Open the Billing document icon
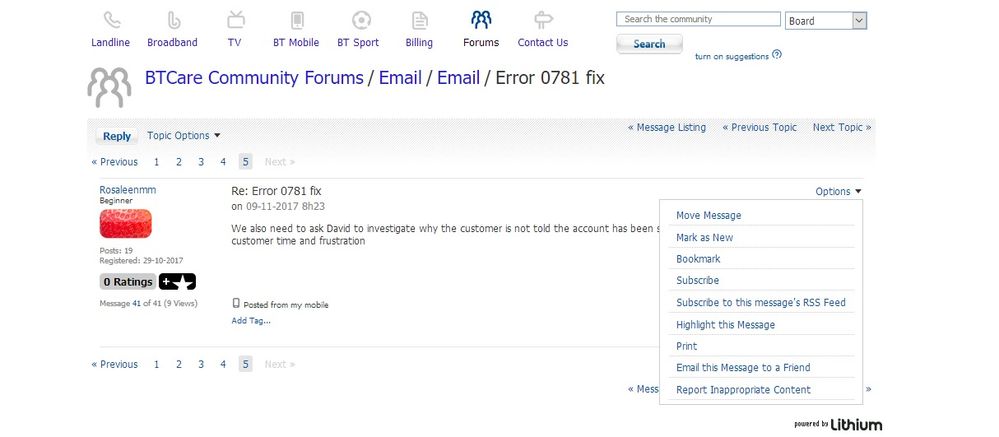The image size is (999, 437). pos(420,20)
